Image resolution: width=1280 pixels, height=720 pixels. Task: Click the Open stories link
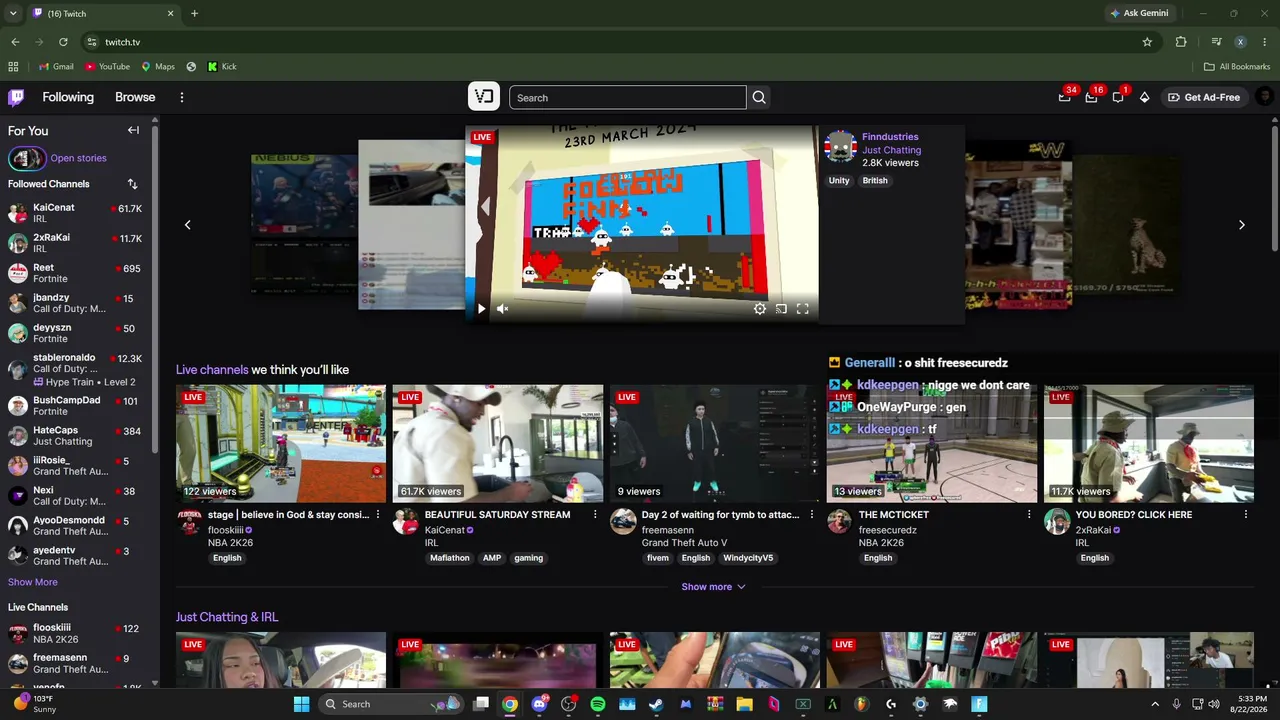coord(78,158)
